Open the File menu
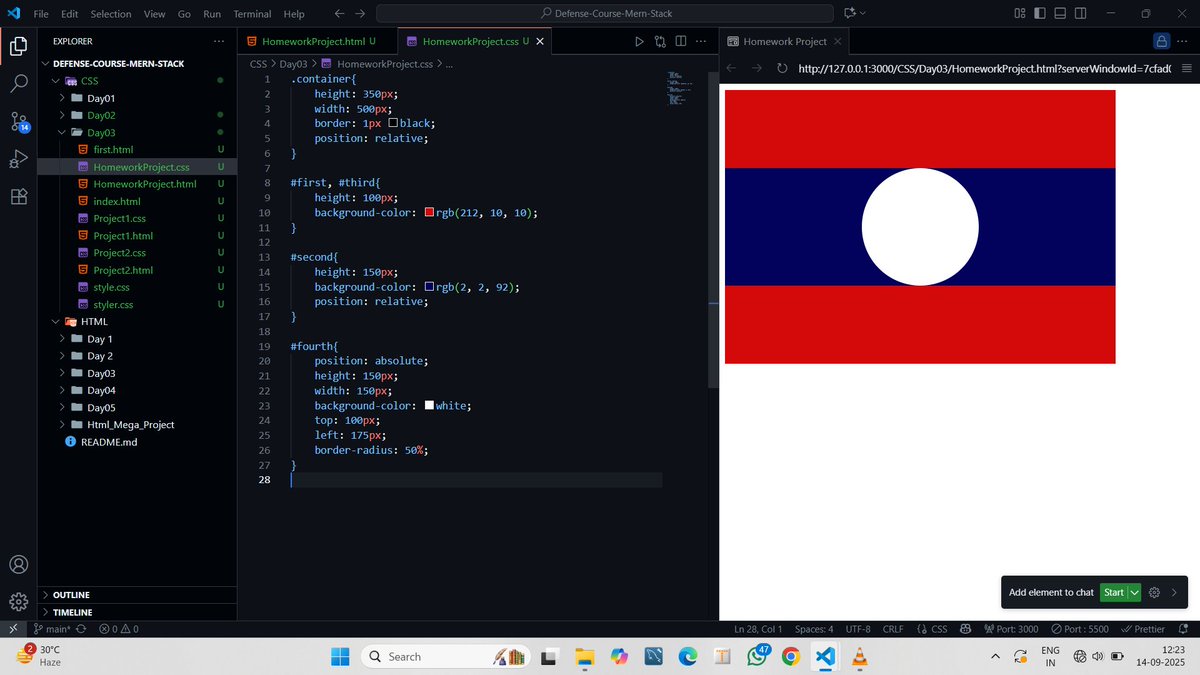This screenshot has width=1200, height=675. click(41, 14)
